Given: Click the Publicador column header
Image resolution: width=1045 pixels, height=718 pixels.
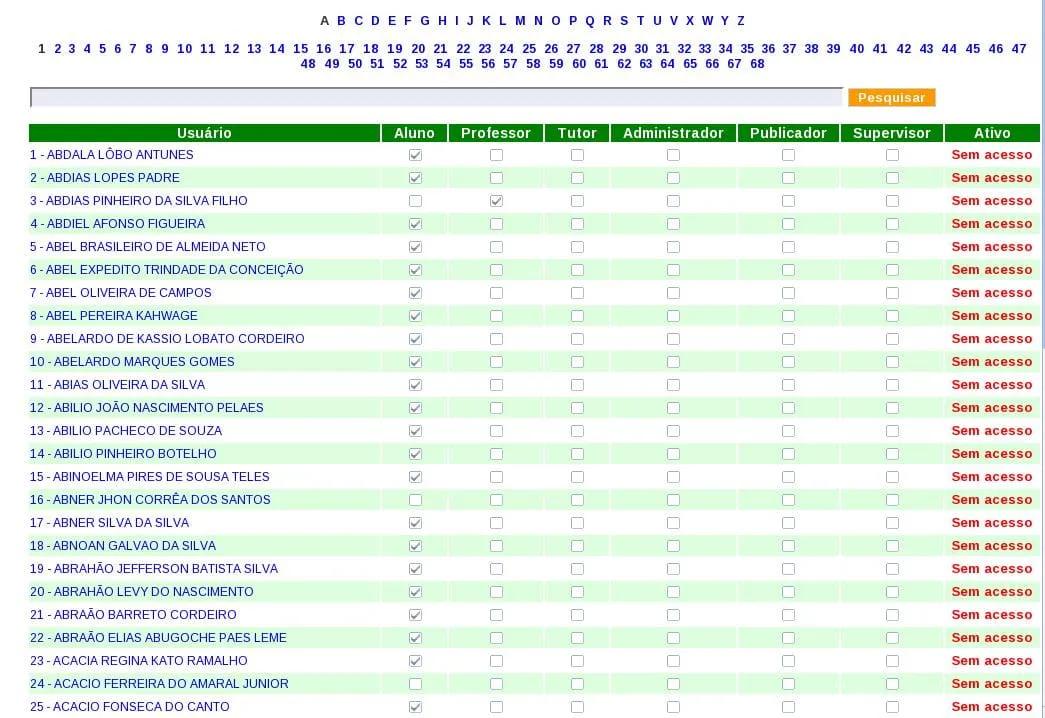Looking at the screenshot, I should pyautogui.click(x=788, y=133).
